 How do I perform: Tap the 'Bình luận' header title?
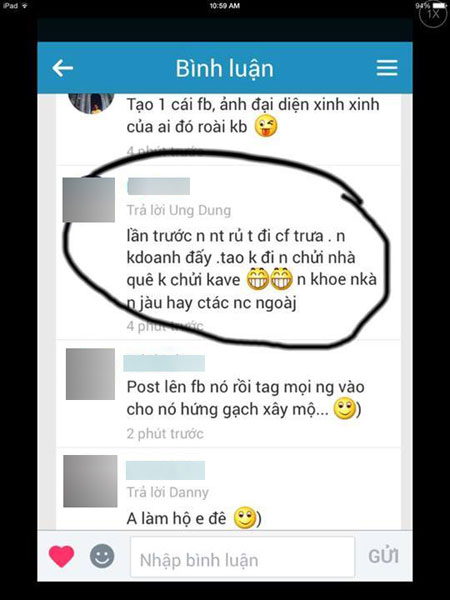pyautogui.click(x=225, y=69)
